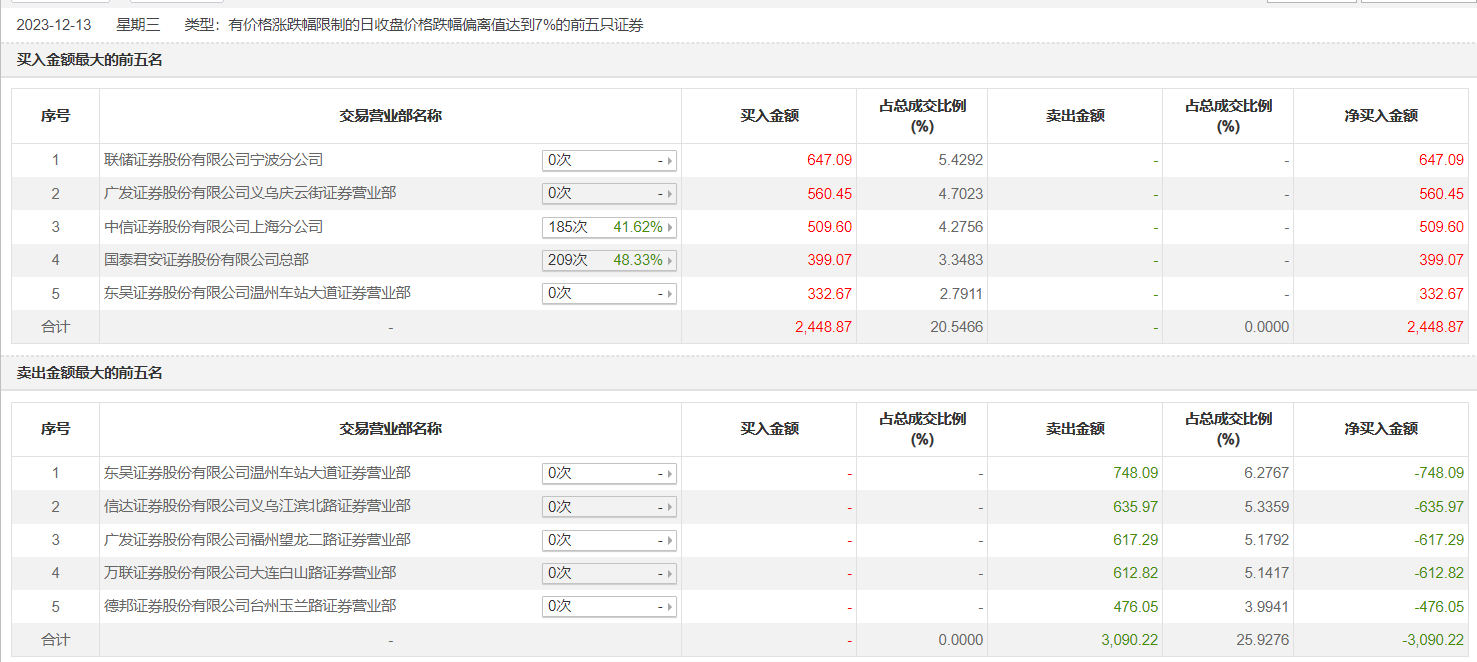Open 0次 dropdown beside 广发证券义乌庆云街营业部
The image size is (1477, 662).
669,193
